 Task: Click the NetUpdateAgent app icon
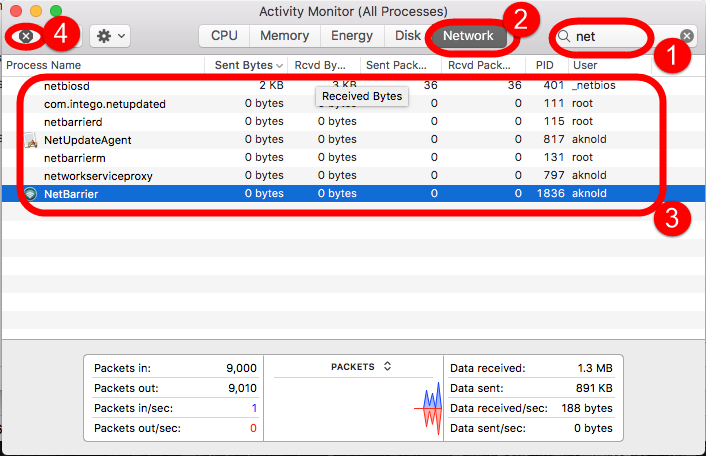pos(30,140)
